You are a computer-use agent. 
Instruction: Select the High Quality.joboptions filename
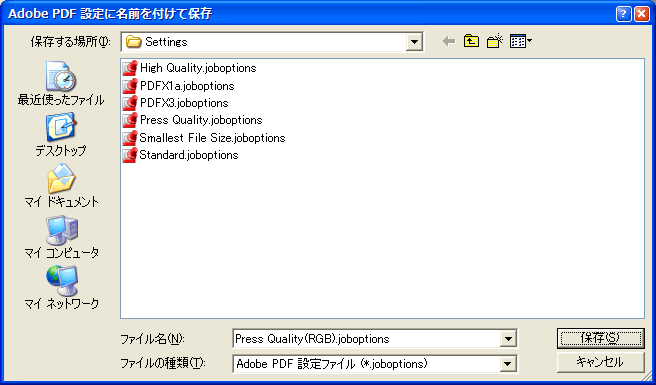click(198, 68)
